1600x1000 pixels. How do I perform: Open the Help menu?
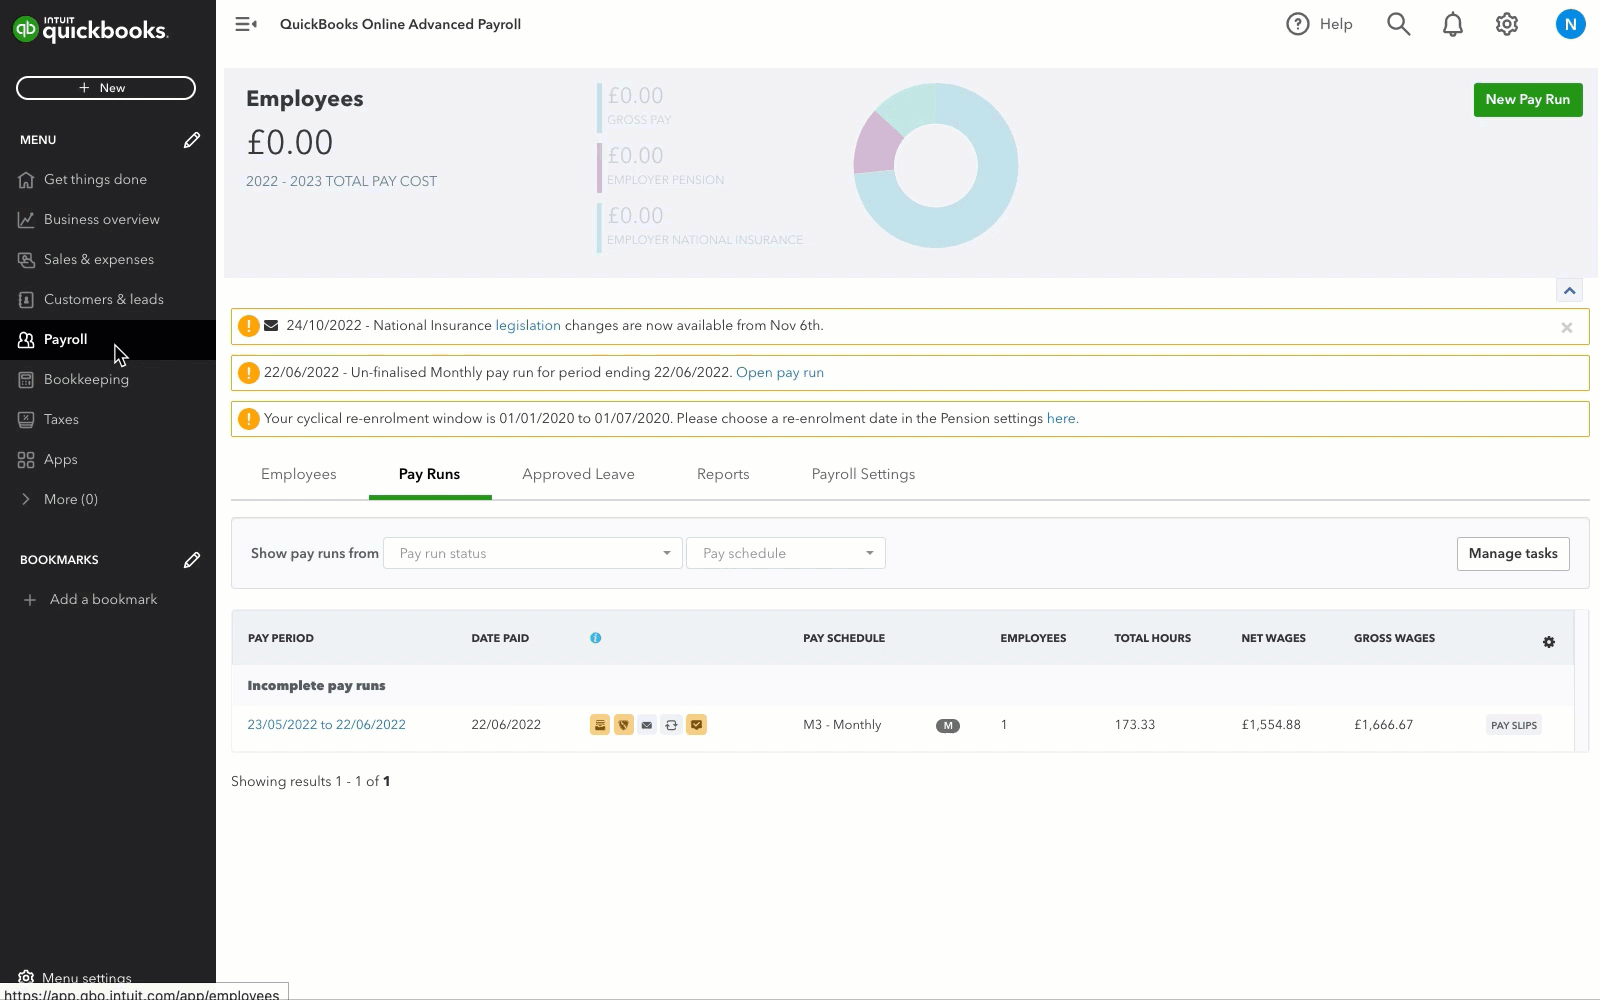coord(1319,24)
